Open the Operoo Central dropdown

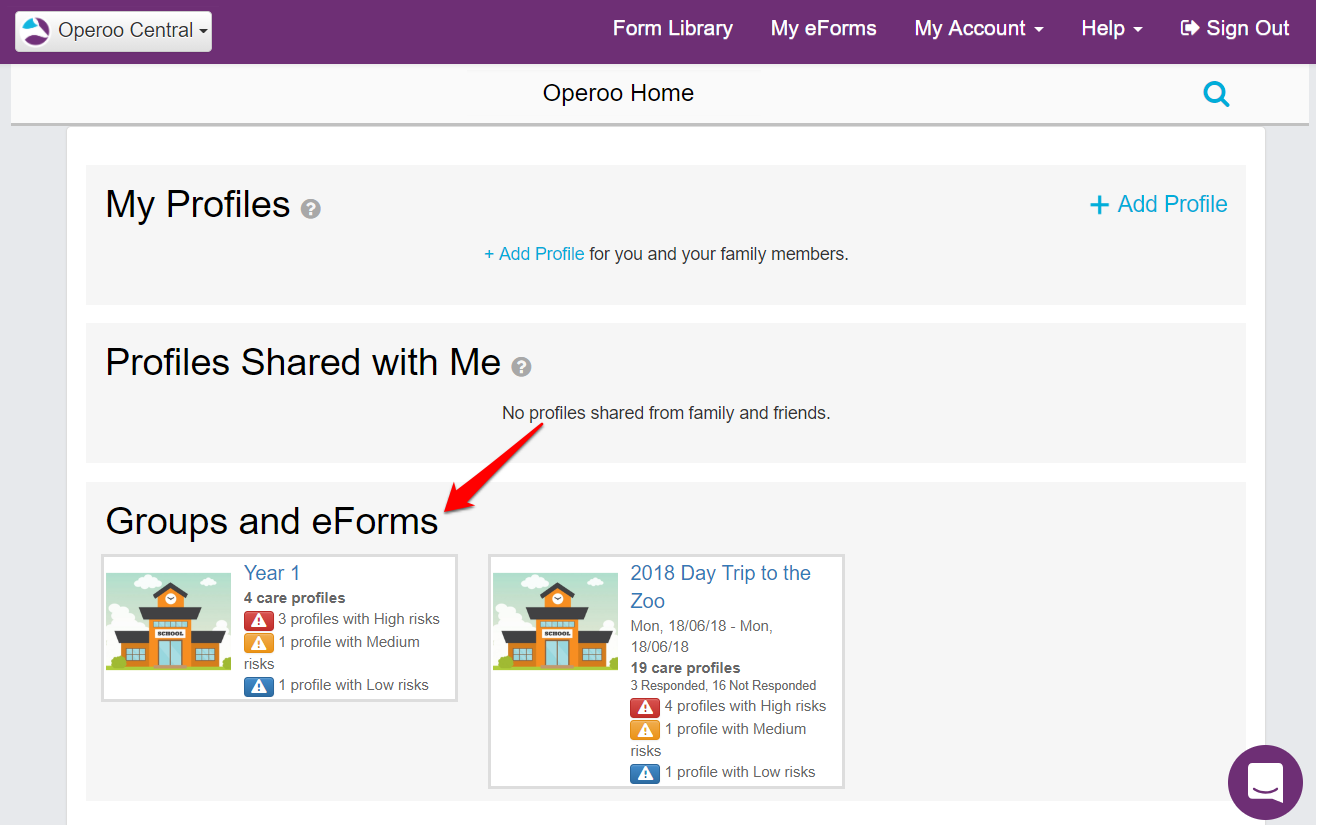pyautogui.click(x=113, y=31)
